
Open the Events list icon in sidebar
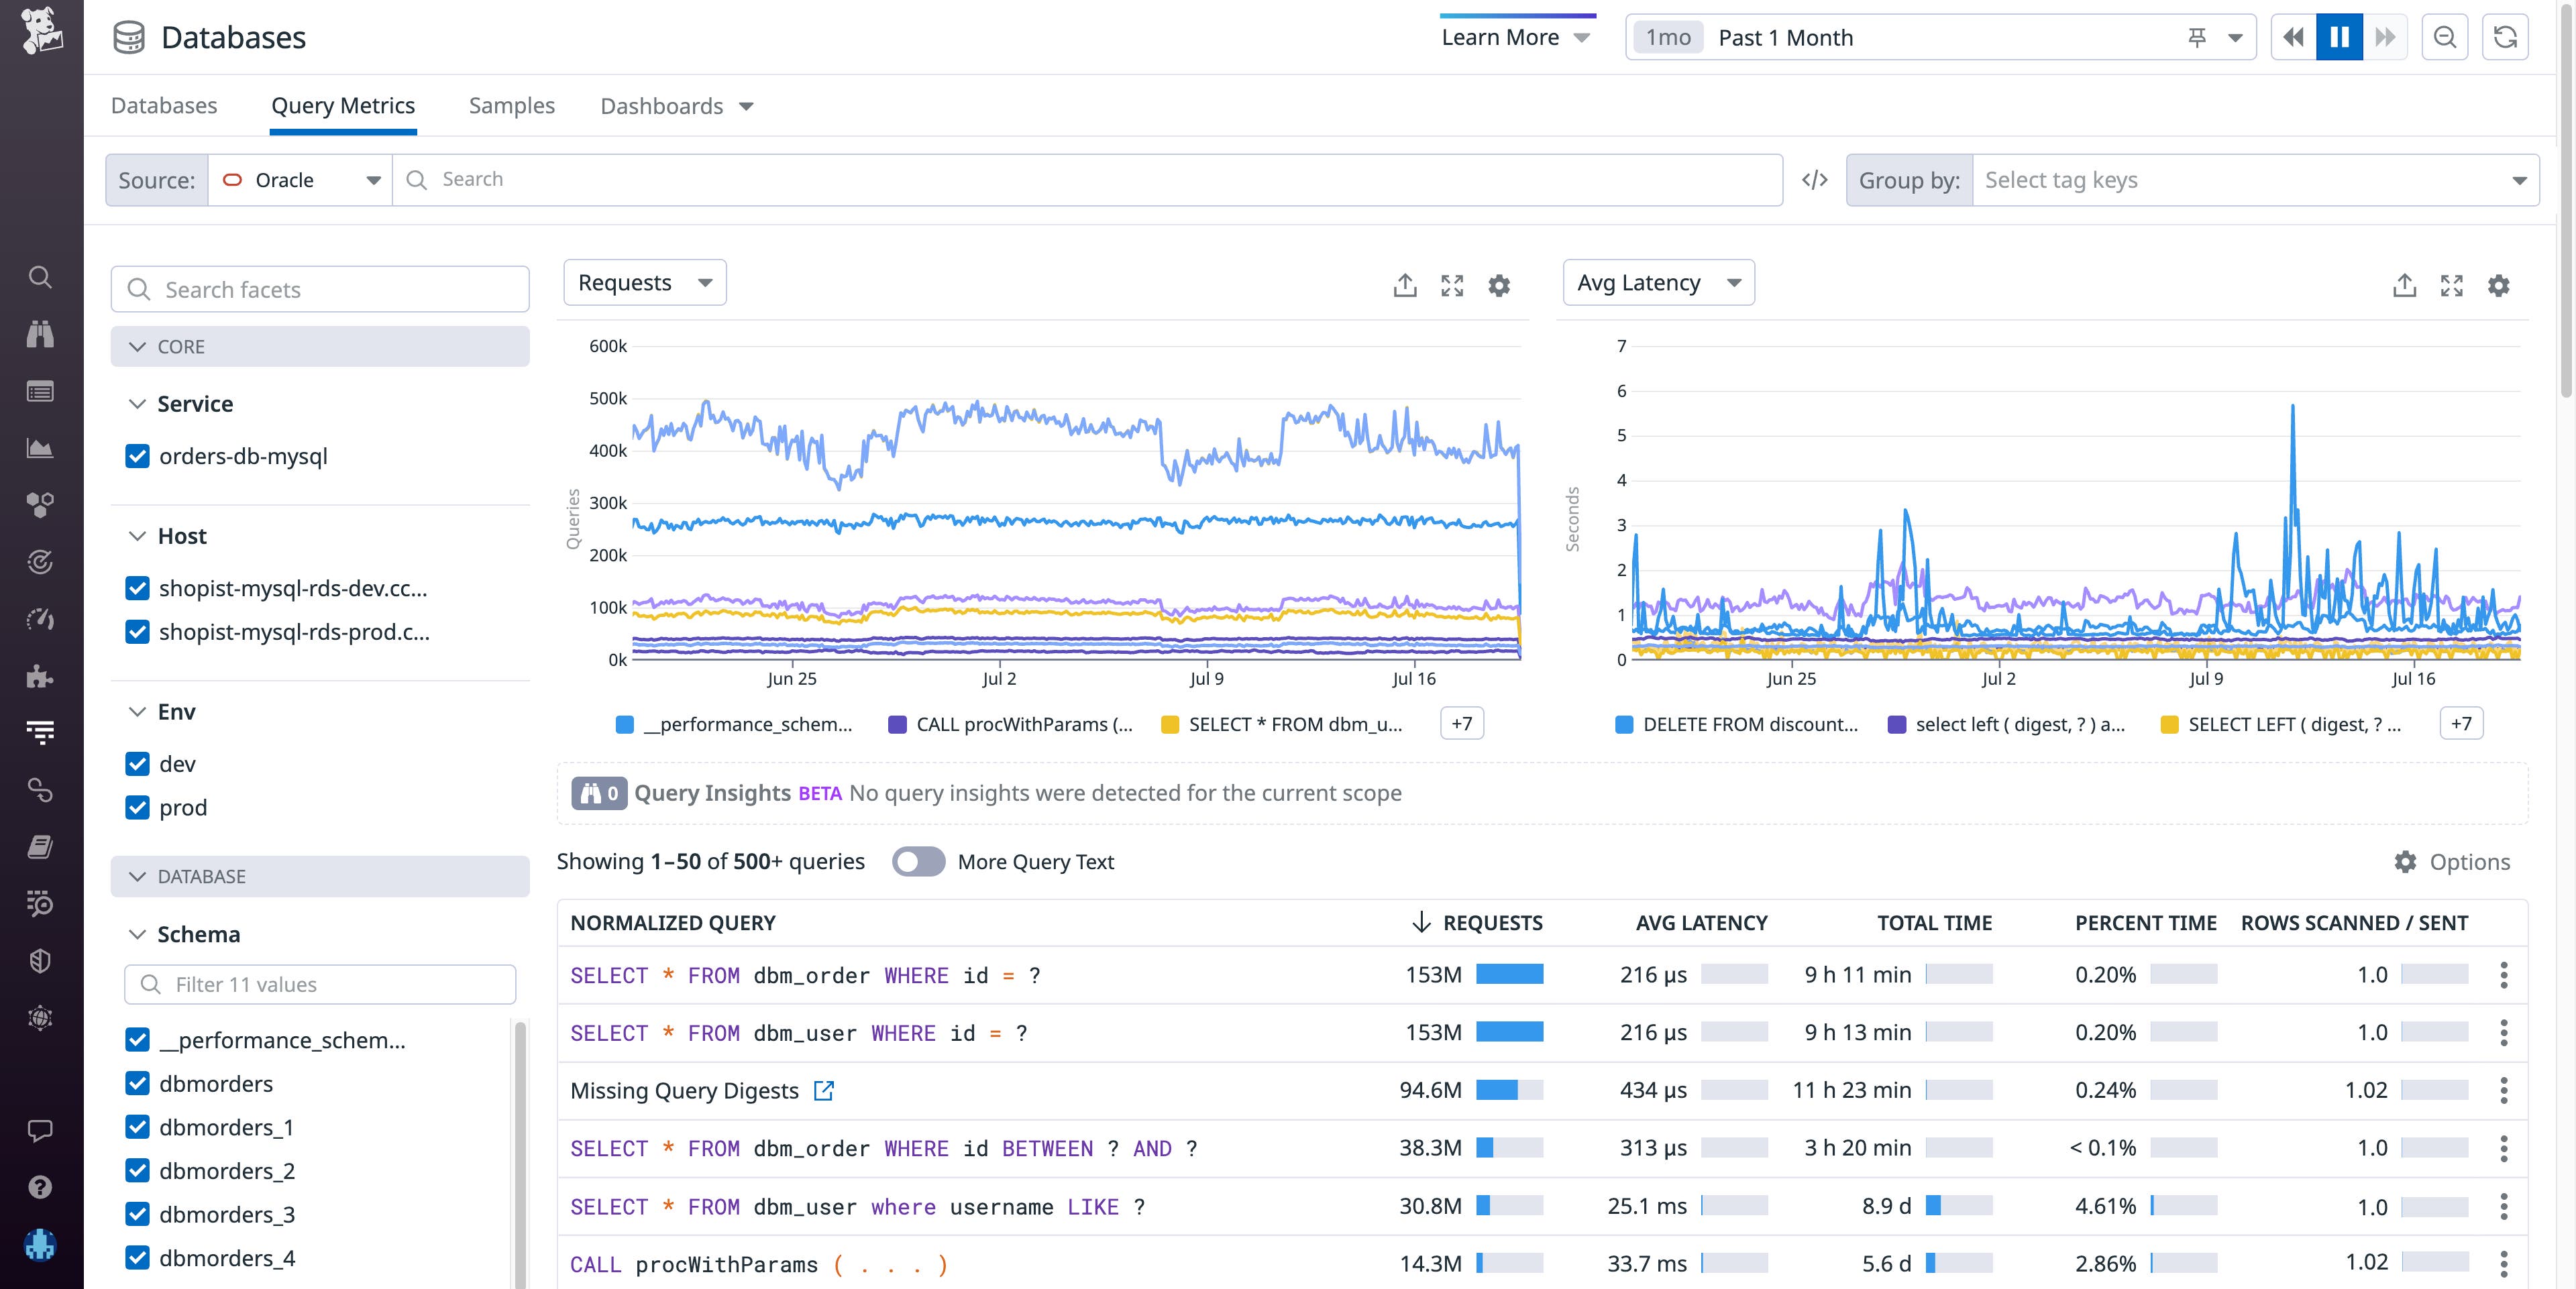tap(40, 391)
